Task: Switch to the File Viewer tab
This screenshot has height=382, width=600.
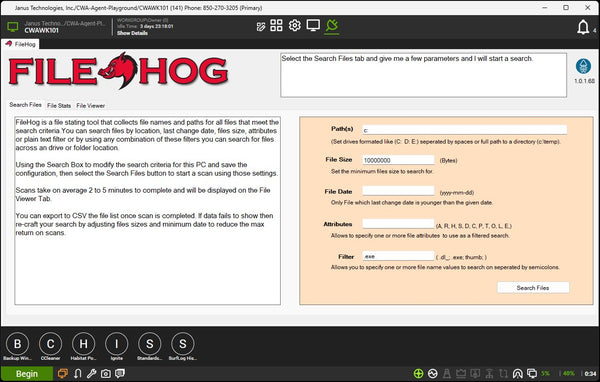Action: 90,105
